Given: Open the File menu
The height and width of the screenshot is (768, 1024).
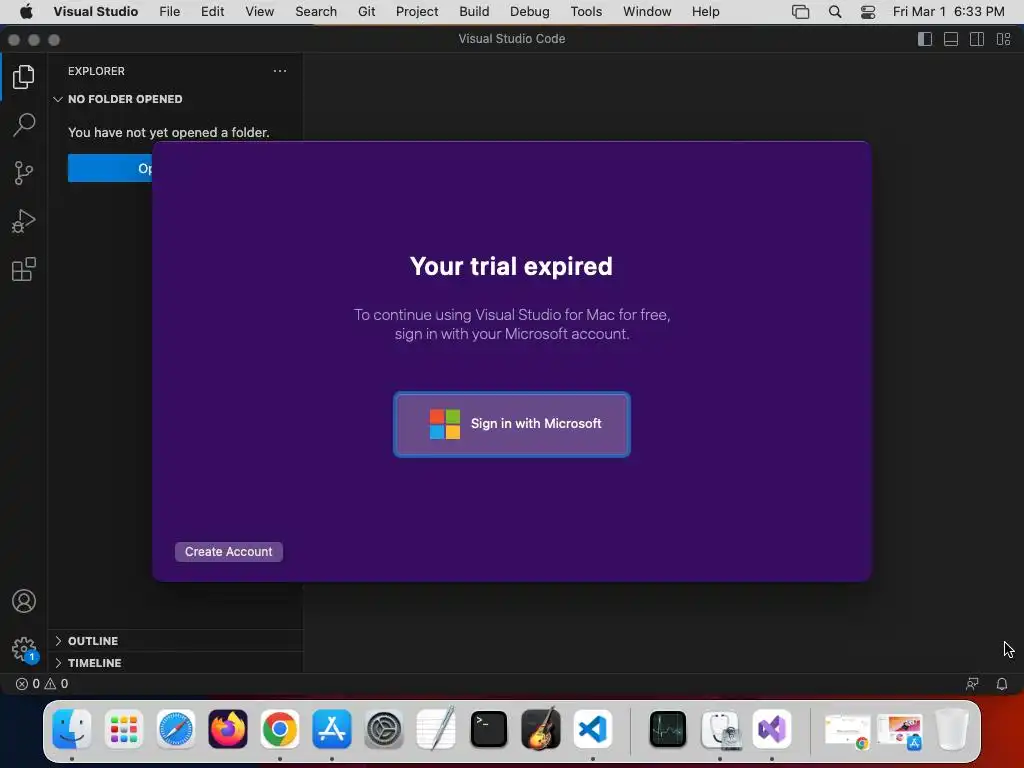Looking at the screenshot, I should 170,12.
